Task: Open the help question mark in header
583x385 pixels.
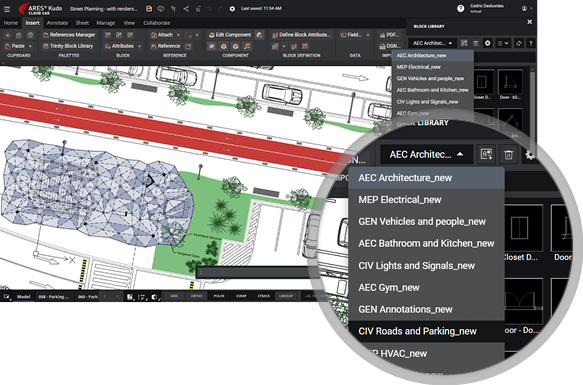Action: tap(460, 9)
